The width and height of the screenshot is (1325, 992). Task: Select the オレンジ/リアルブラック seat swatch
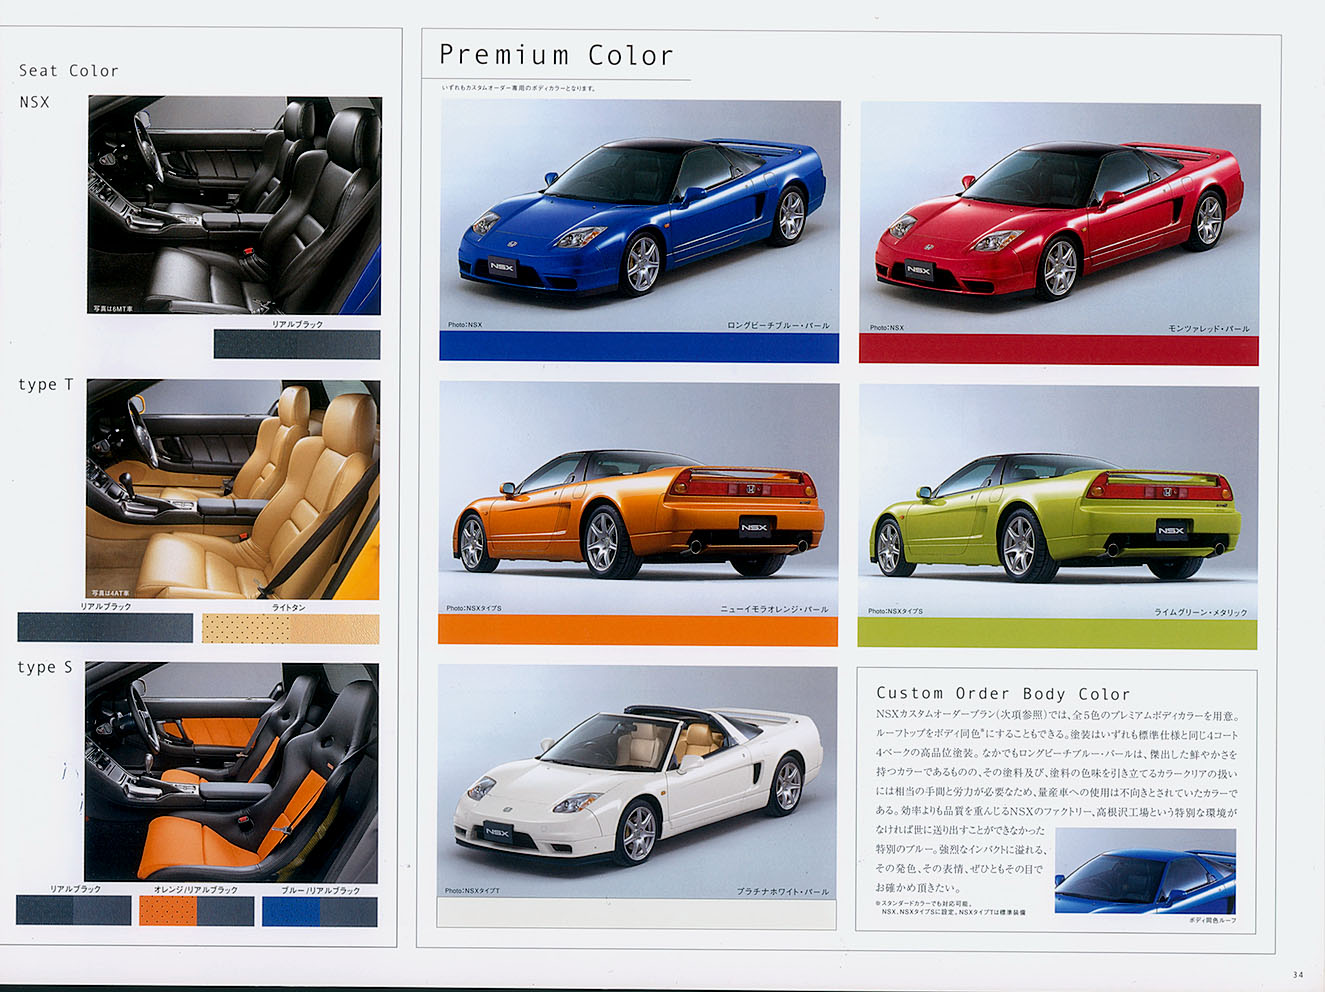coord(196,910)
